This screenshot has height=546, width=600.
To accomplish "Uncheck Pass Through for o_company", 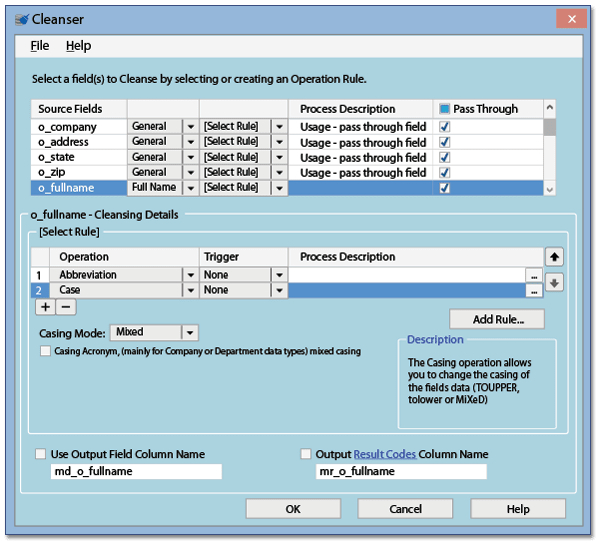I will point(444,127).
